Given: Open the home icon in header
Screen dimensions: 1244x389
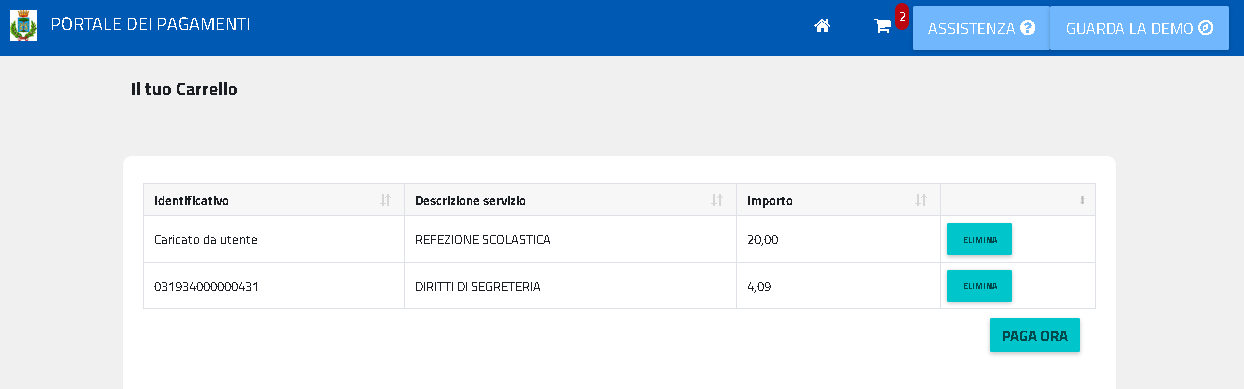Looking at the screenshot, I should click(822, 27).
